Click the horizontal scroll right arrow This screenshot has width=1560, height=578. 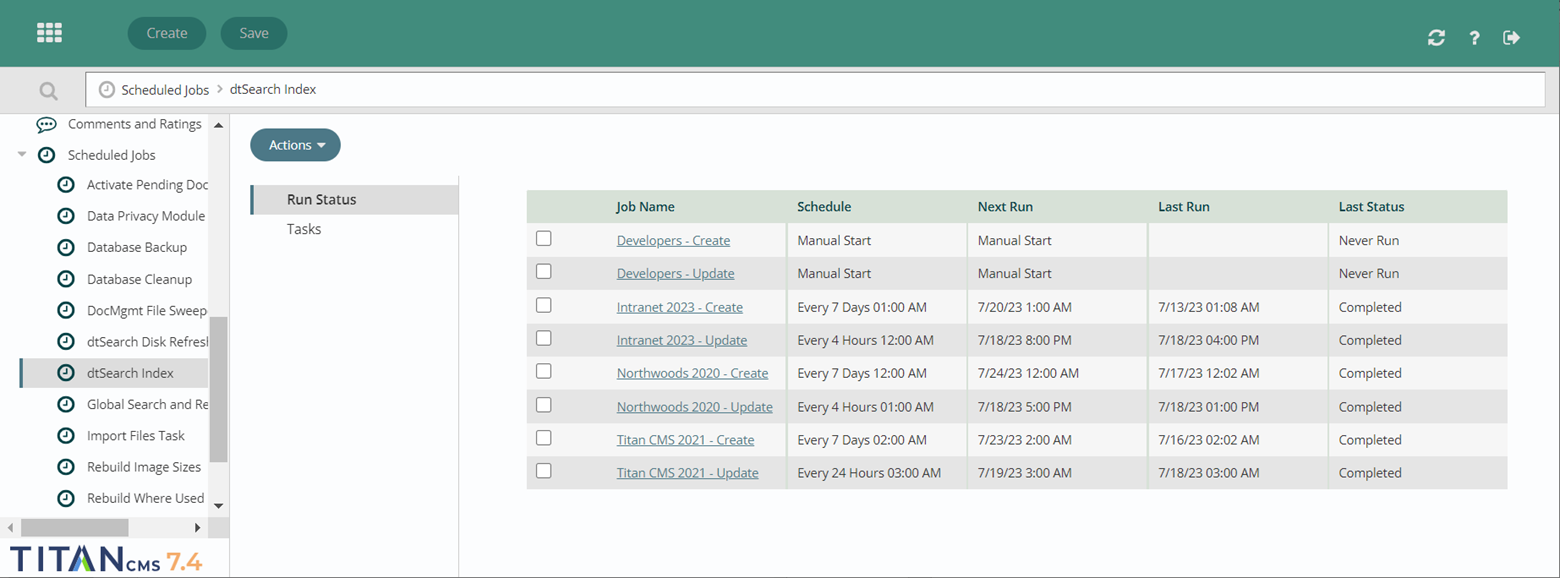point(197,527)
